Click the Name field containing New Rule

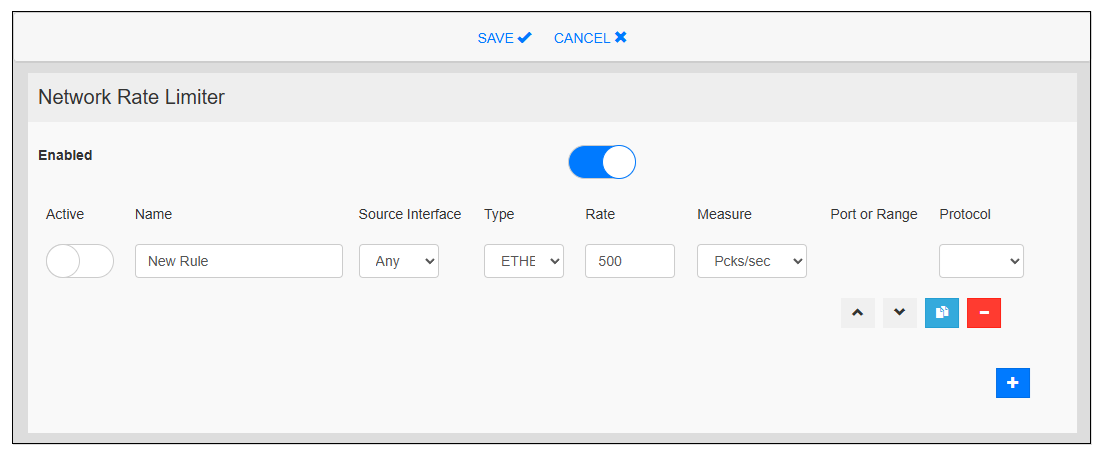pyautogui.click(x=238, y=261)
